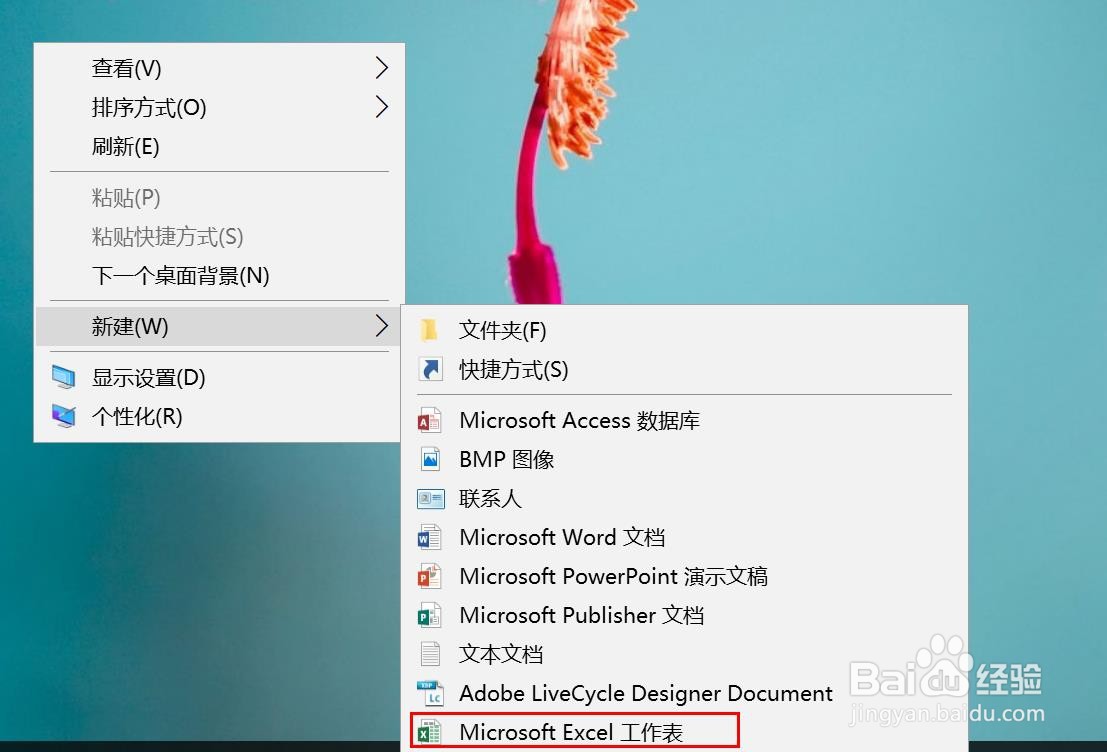Open 显示设置(D) from context menu
This screenshot has width=1107, height=752.
pos(219,378)
